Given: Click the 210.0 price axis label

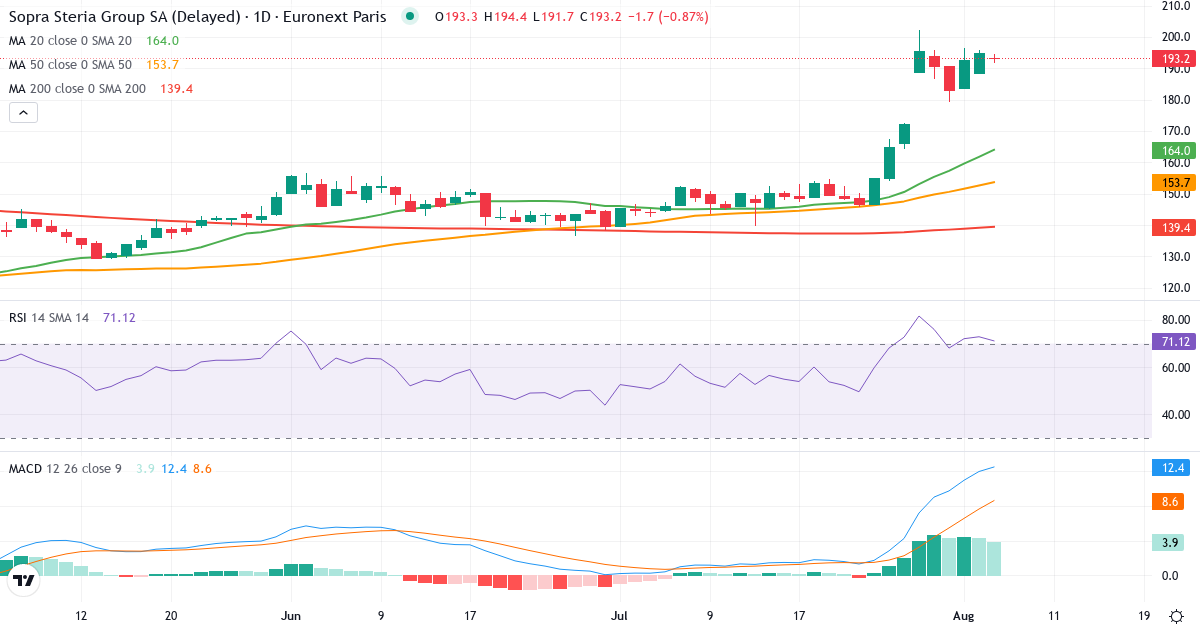Looking at the screenshot, I should [x=1174, y=6].
